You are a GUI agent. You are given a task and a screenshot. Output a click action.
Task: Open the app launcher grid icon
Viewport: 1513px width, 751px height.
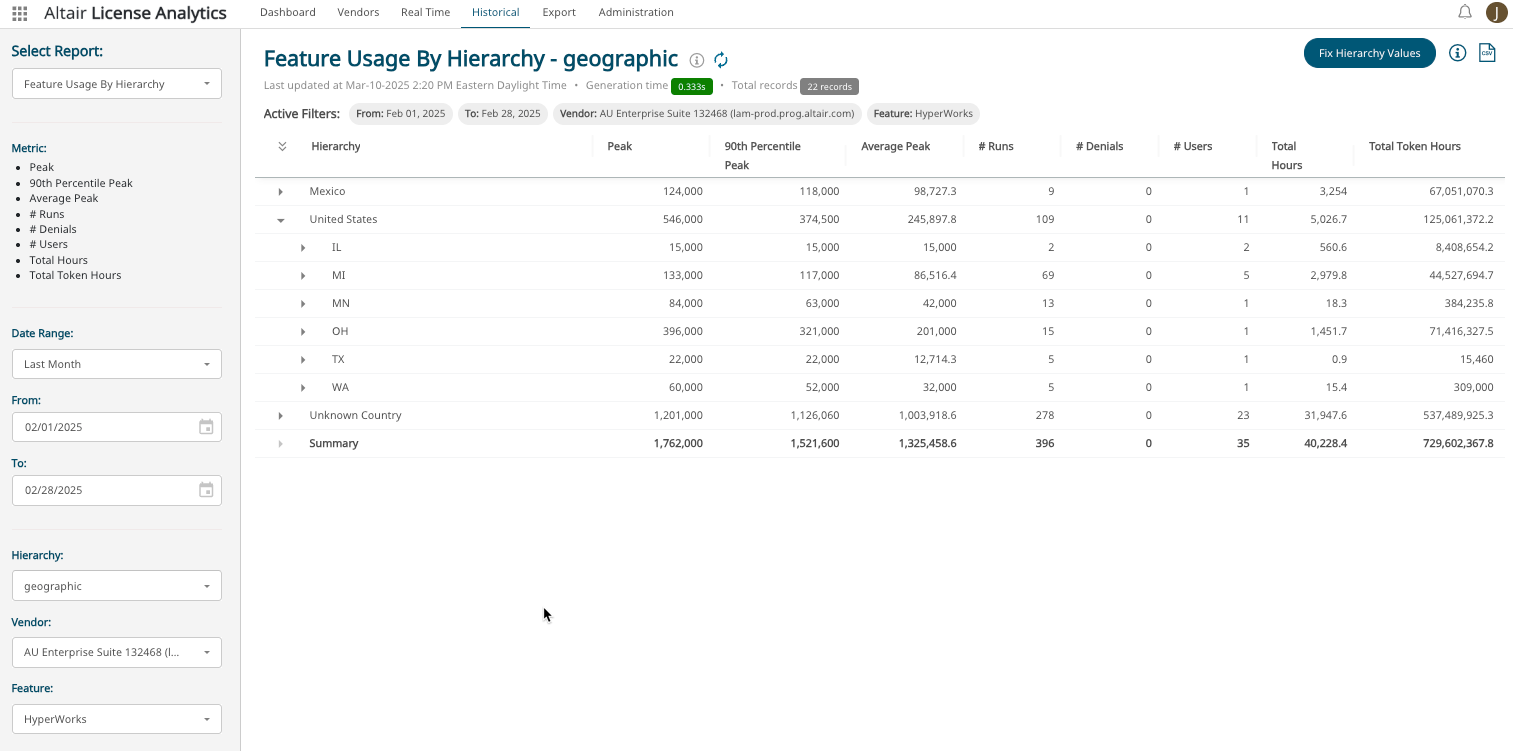click(x=19, y=13)
